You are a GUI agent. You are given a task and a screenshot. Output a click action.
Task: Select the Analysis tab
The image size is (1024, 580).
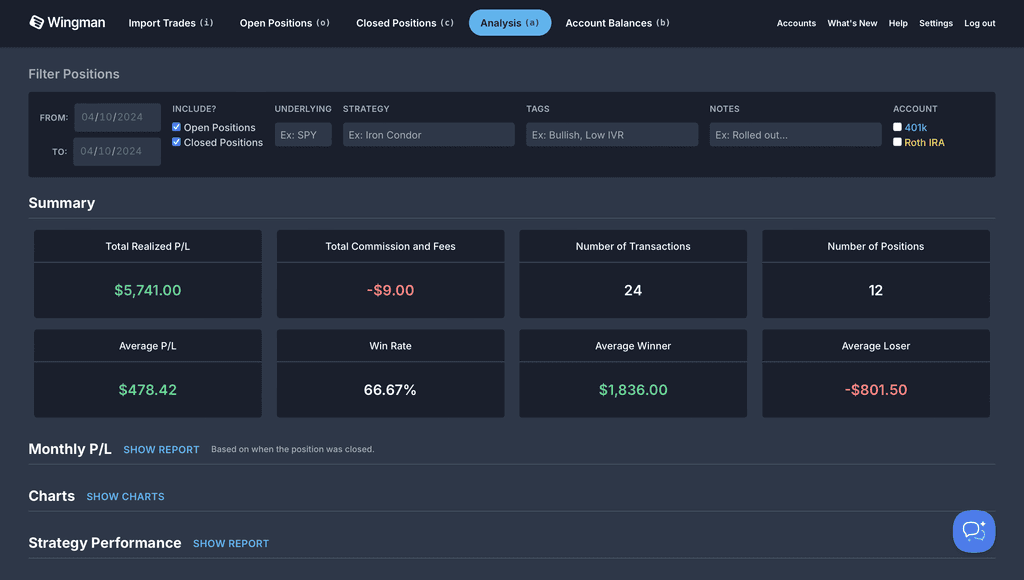tap(510, 22)
